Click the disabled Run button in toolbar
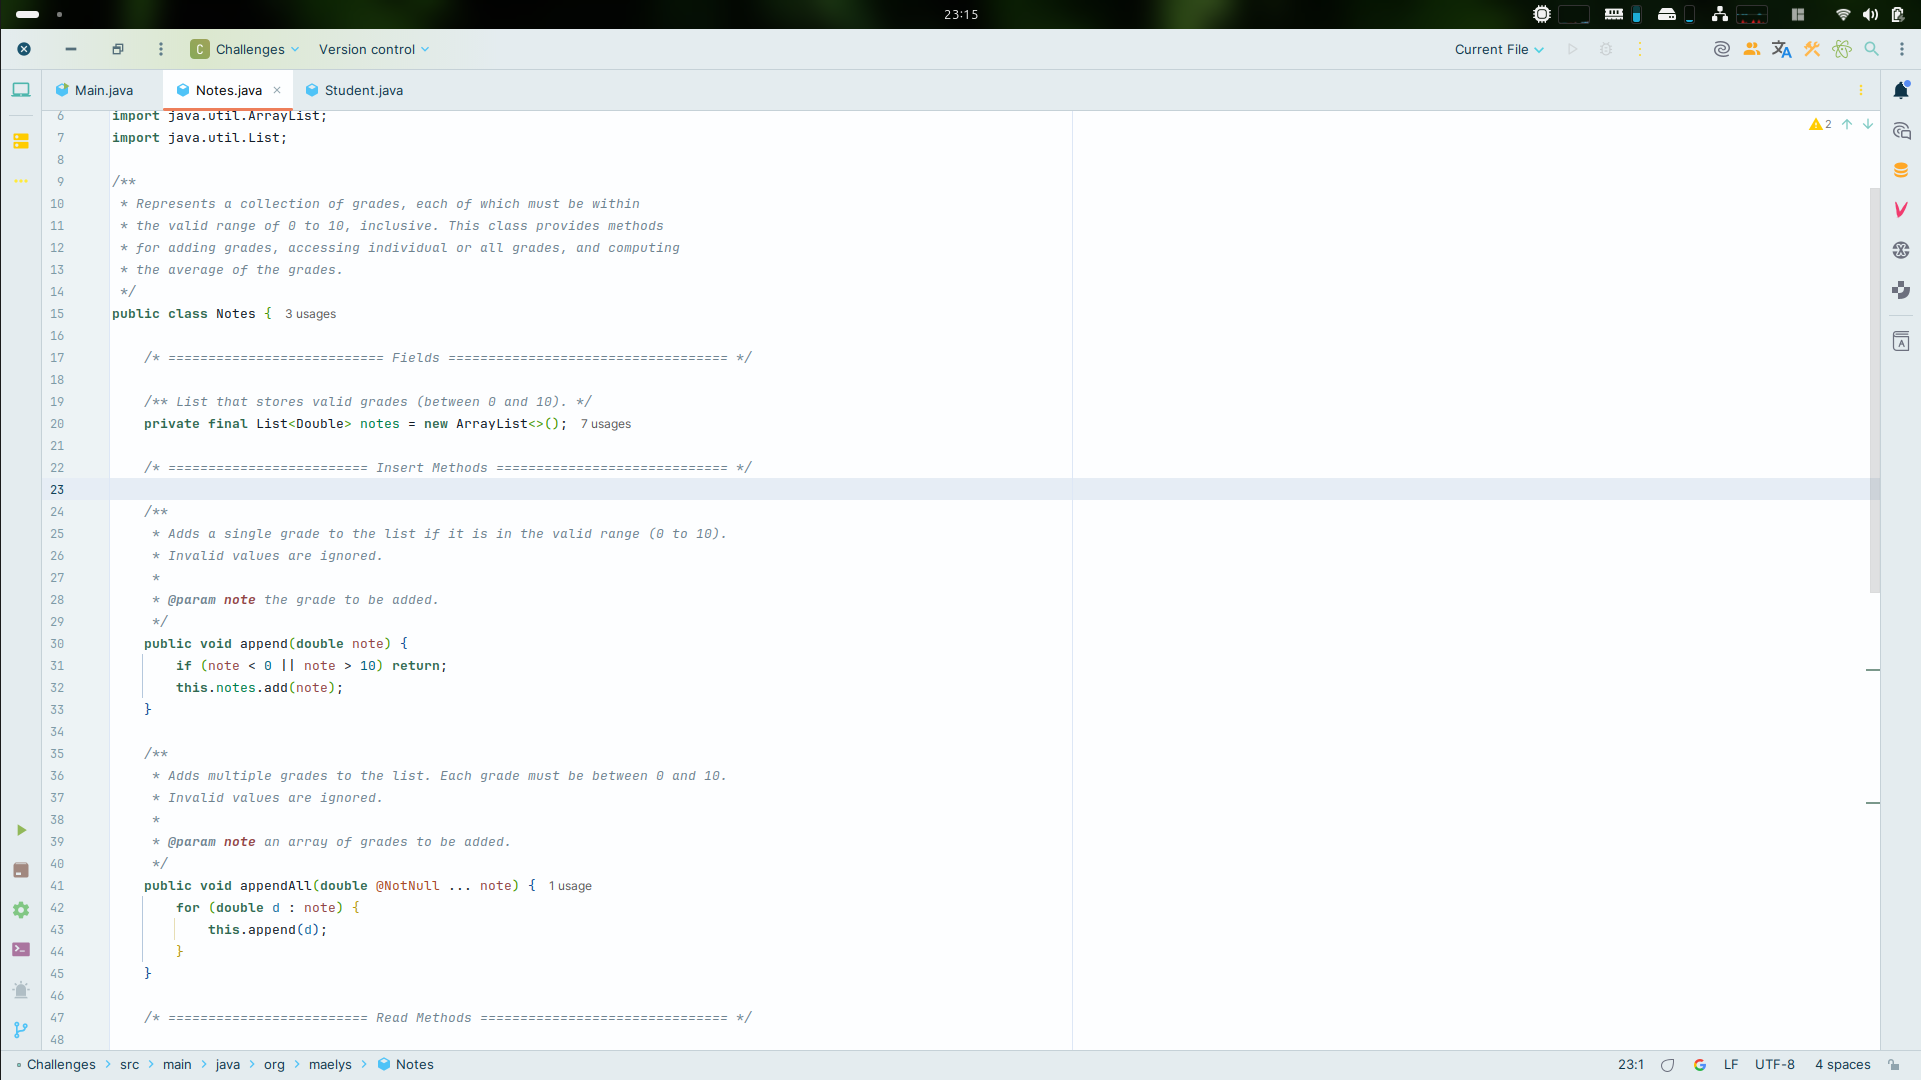 click(1572, 49)
